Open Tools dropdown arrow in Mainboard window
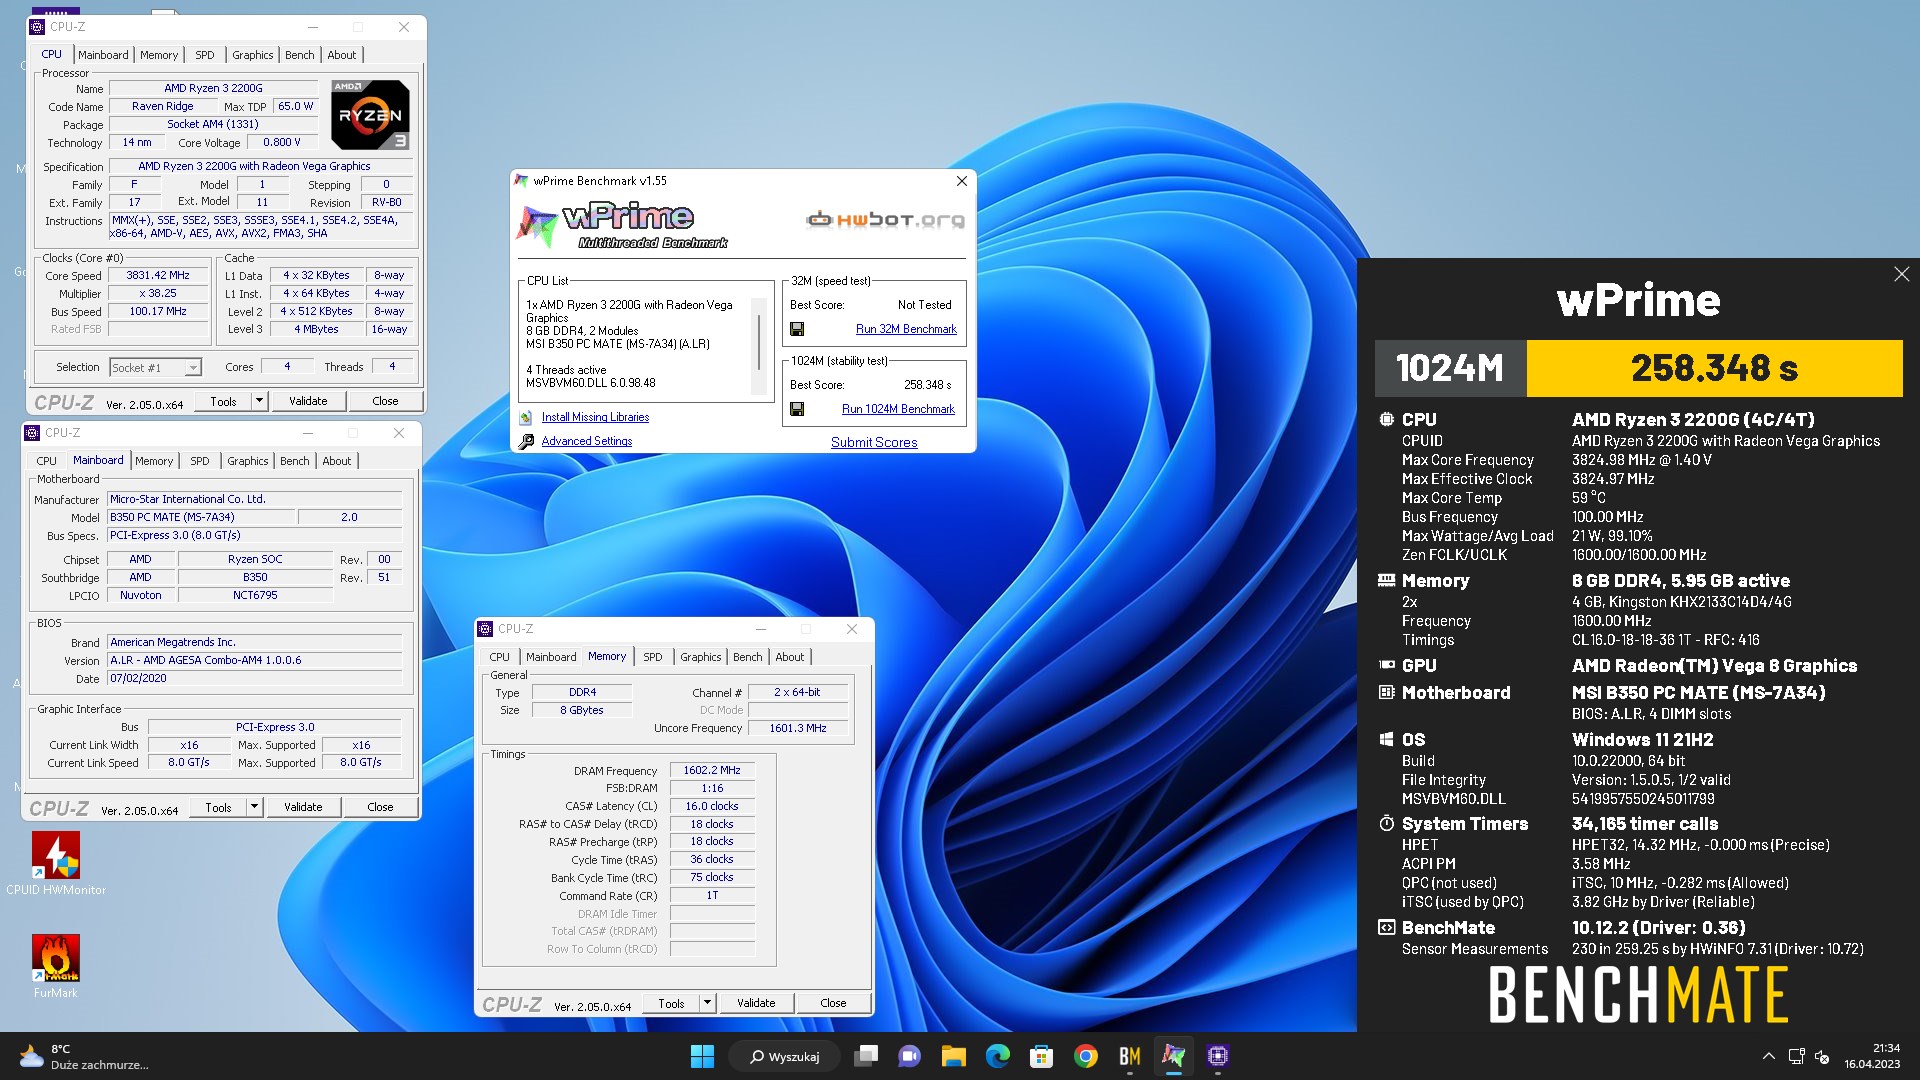The image size is (1920, 1080). 254,807
